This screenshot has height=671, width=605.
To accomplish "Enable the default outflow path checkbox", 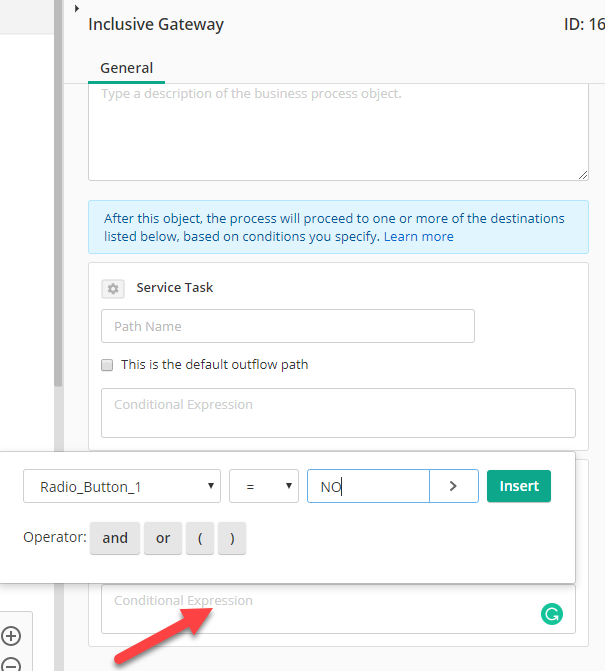I will (x=107, y=365).
